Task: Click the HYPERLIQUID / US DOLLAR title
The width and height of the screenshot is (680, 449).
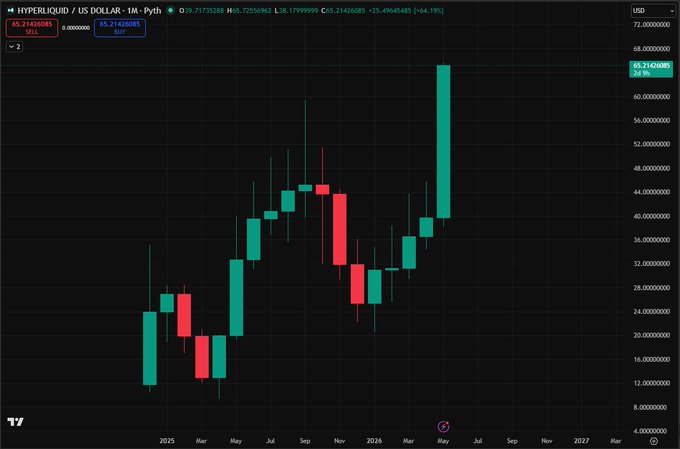Action: [x=69, y=10]
